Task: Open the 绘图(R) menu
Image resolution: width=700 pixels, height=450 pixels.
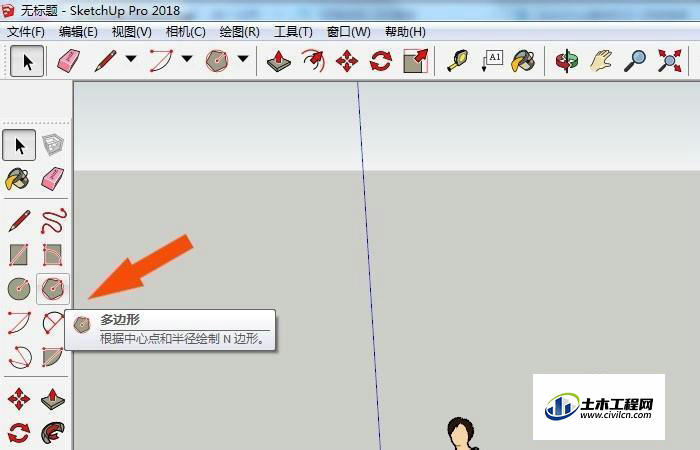Action: [x=240, y=32]
